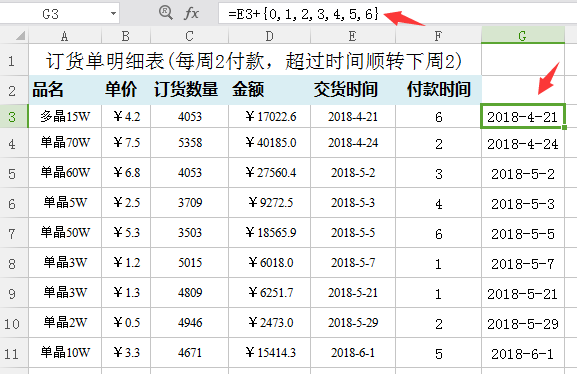Select column B header
The height and width of the screenshot is (374, 577).
[x=126, y=36]
